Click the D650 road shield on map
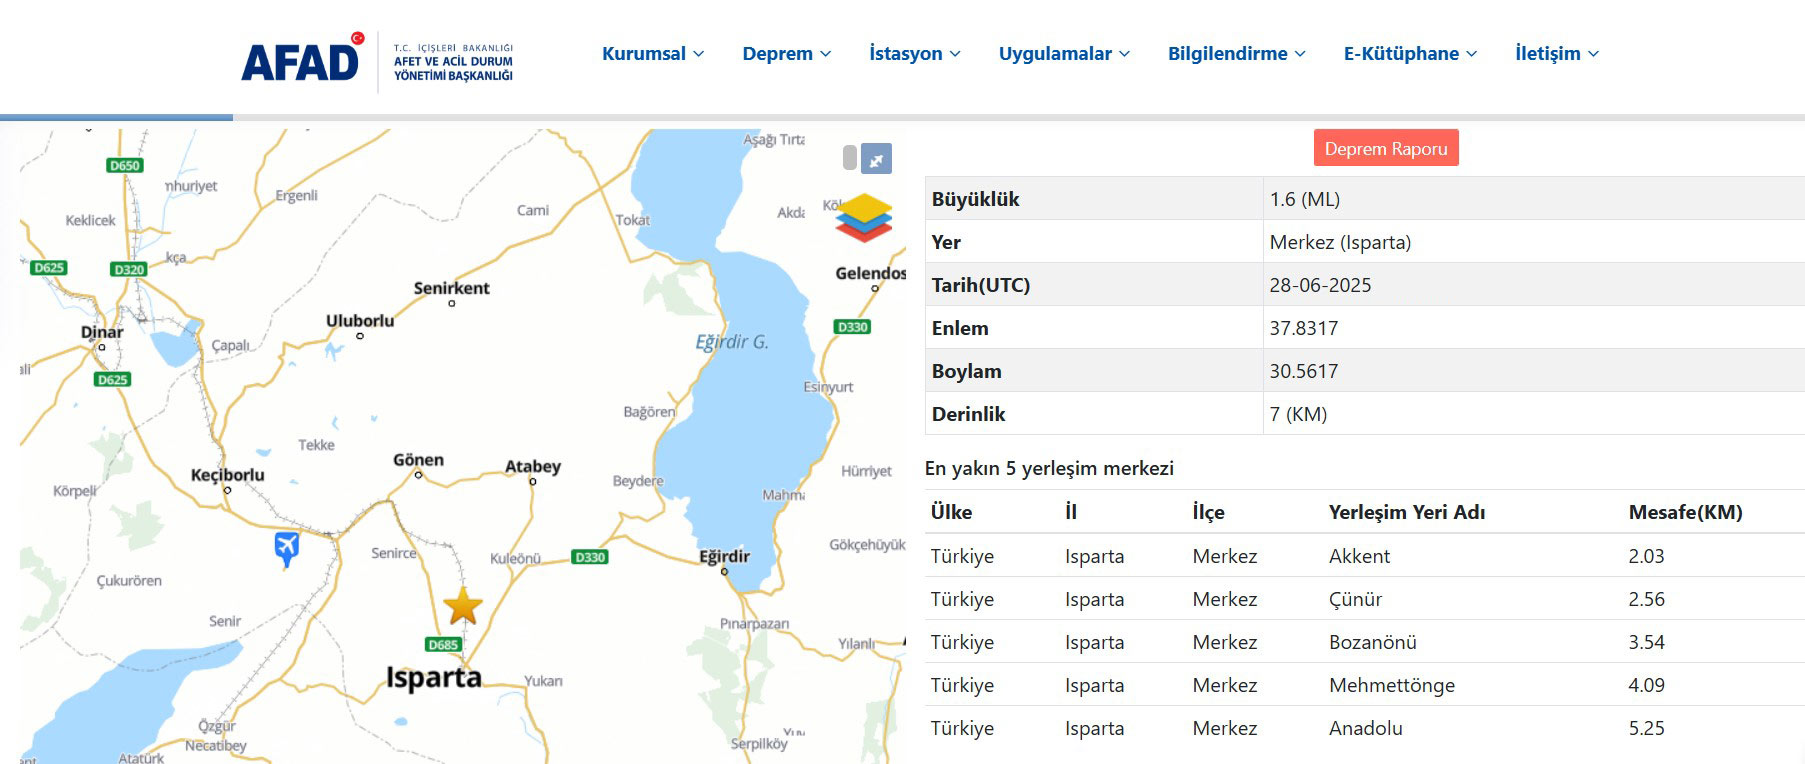The height and width of the screenshot is (764, 1805). (125, 165)
